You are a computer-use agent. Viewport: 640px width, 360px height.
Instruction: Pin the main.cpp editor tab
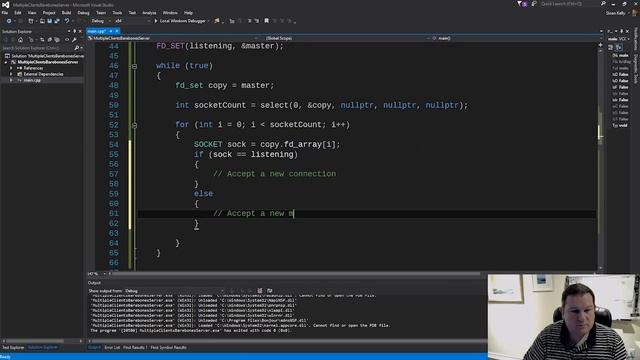(x=111, y=31)
